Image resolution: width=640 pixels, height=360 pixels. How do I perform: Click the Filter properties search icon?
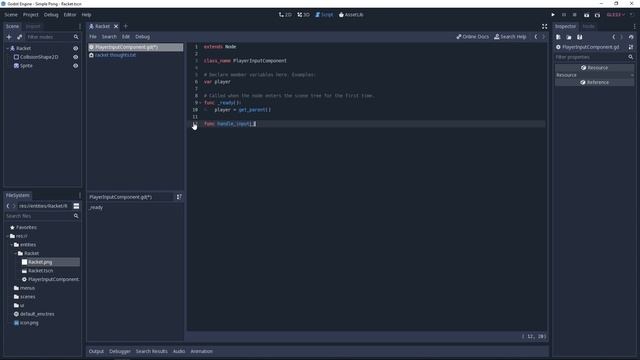point(631,57)
